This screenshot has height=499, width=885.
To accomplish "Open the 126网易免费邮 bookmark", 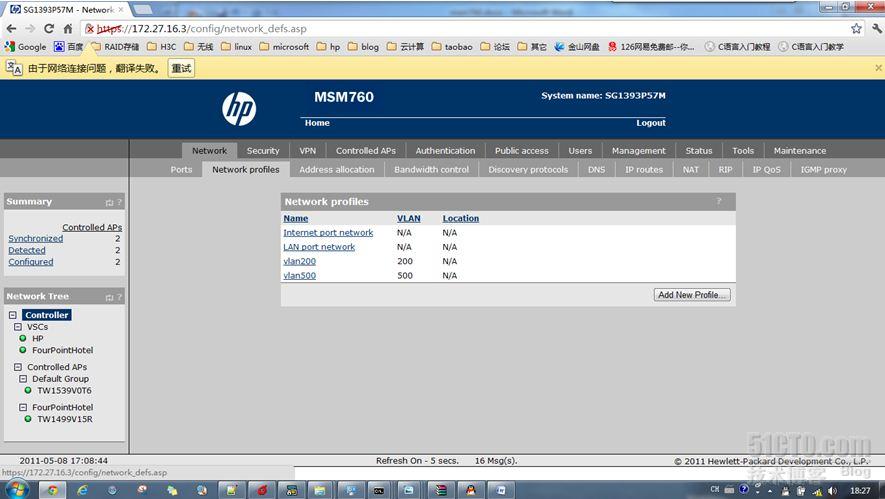I will tap(651, 47).
